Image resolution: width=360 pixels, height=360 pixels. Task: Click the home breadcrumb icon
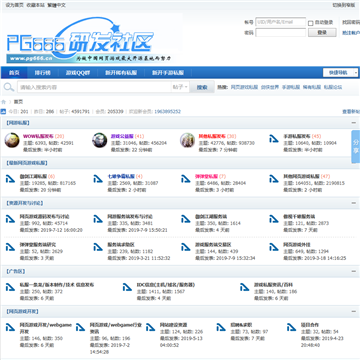(4, 102)
